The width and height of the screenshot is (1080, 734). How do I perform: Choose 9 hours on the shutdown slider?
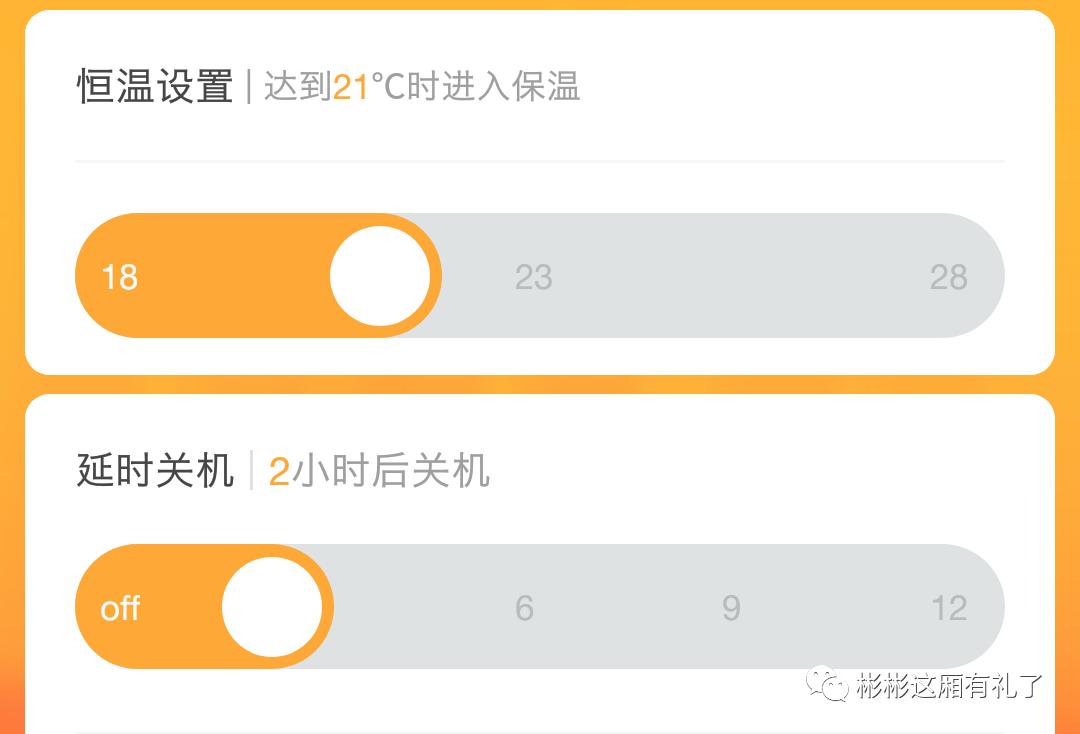731,608
